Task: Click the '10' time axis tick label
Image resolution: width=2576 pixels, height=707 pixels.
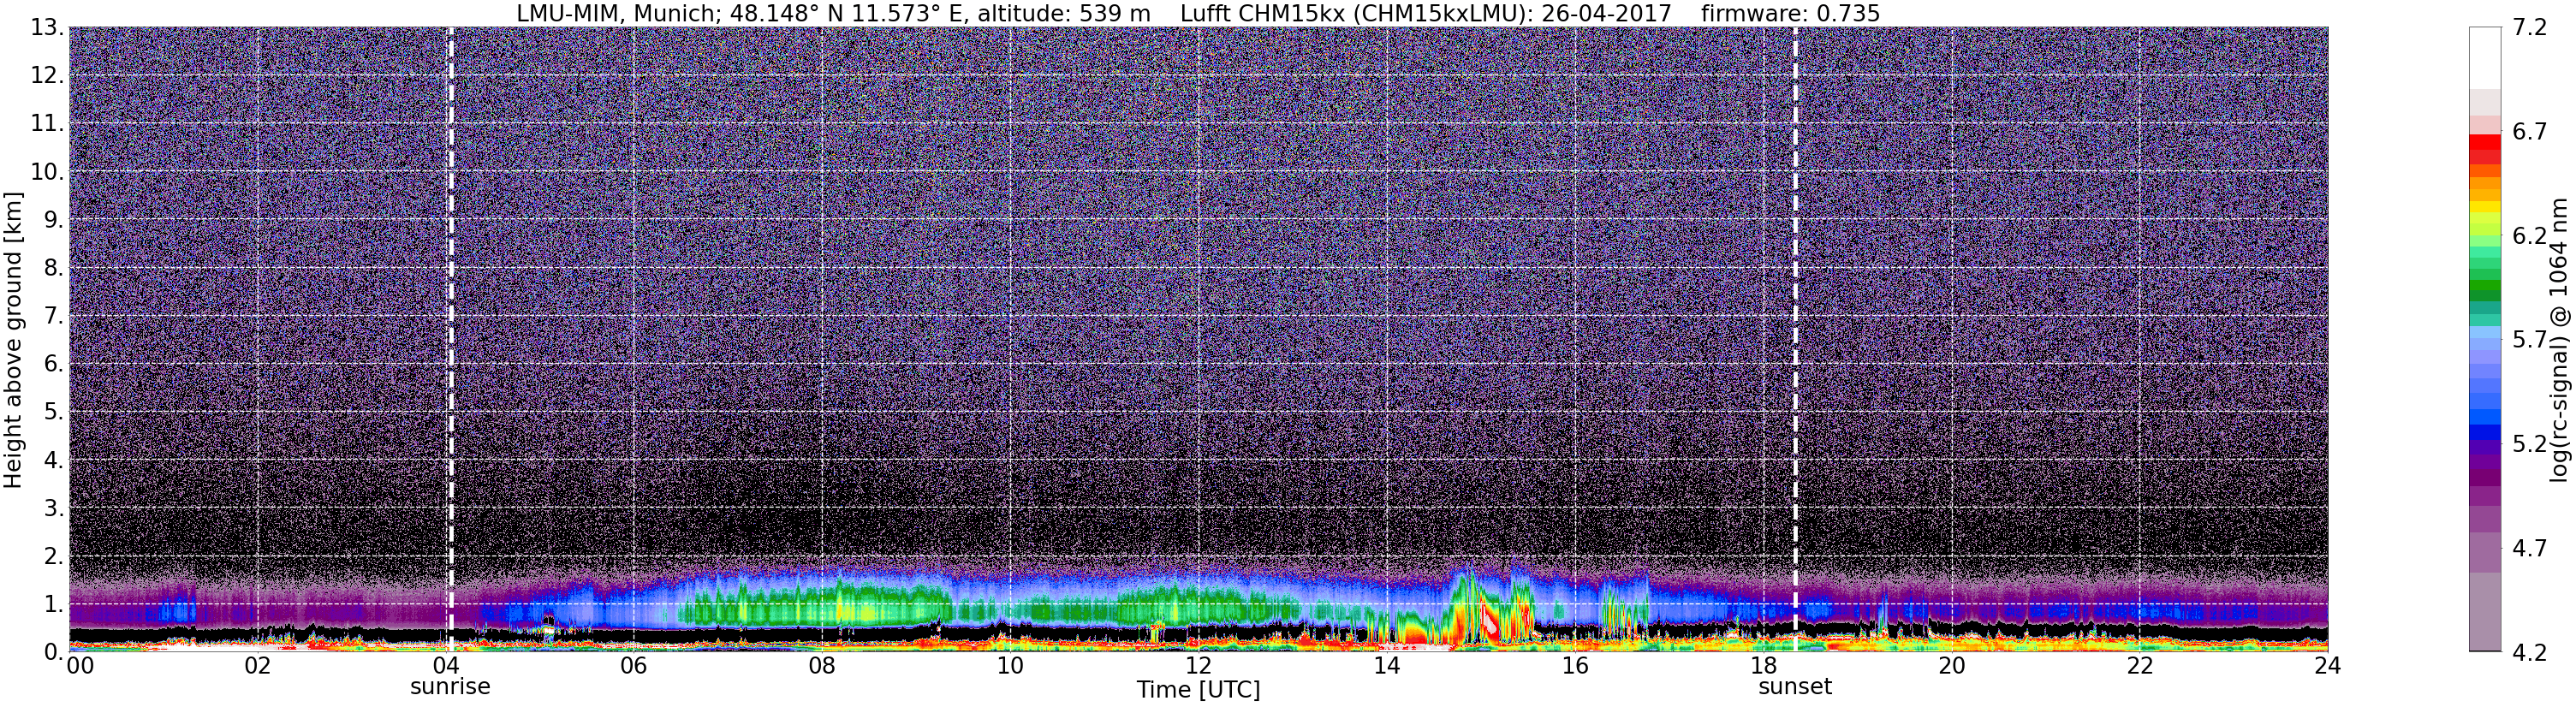Action: click(x=1010, y=666)
